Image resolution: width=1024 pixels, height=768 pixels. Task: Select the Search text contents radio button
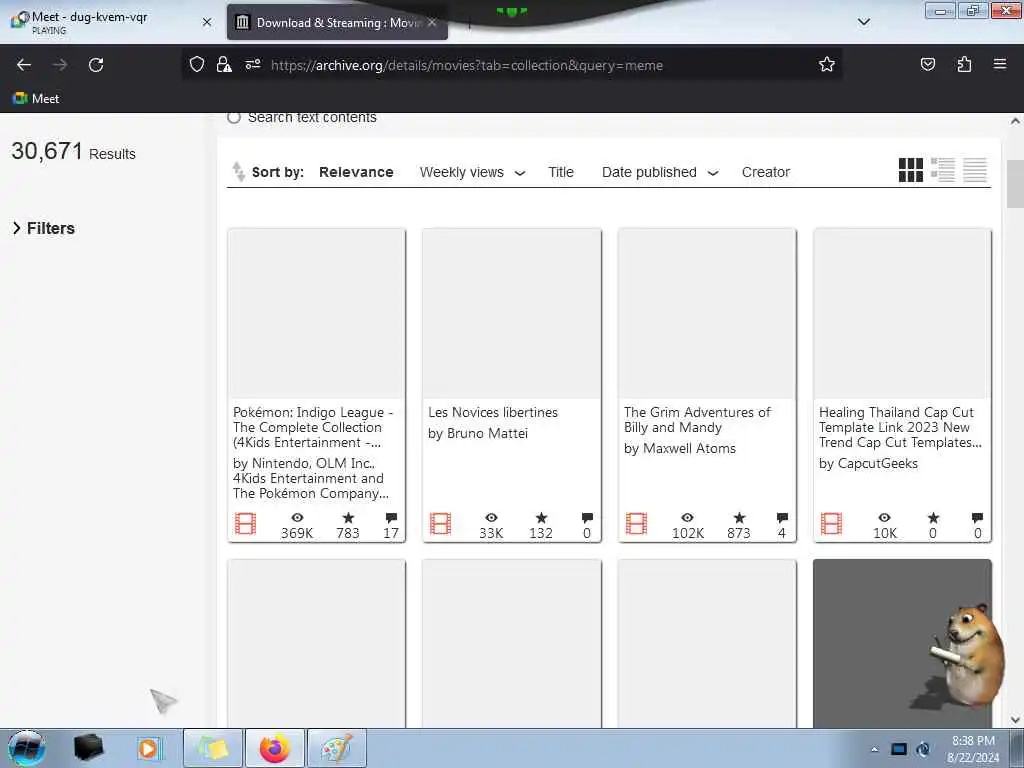(x=234, y=118)
